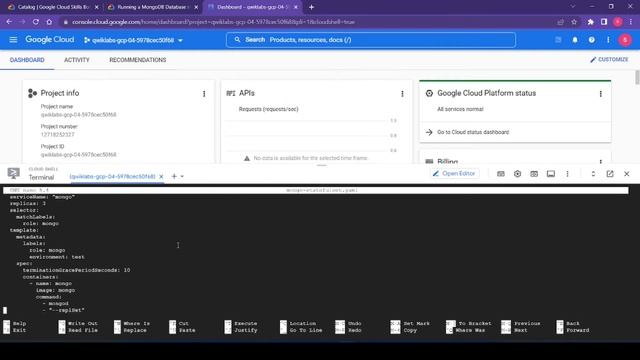
Task: Reload the browser page
Action: click(36, 22)
